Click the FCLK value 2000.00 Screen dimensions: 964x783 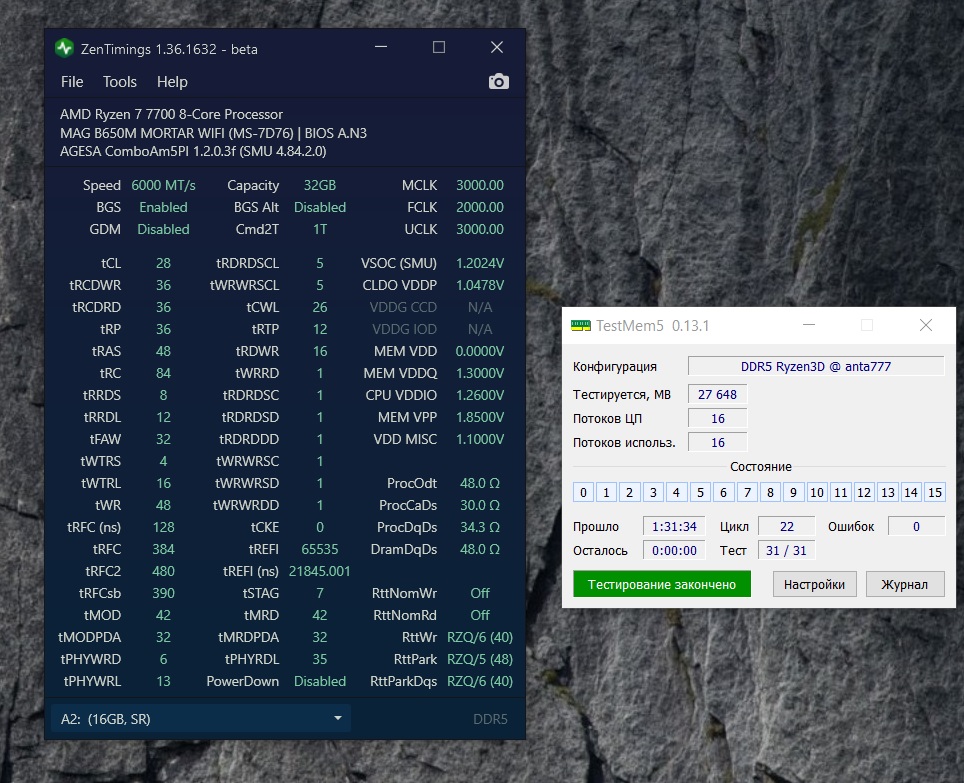coord(480,207)
